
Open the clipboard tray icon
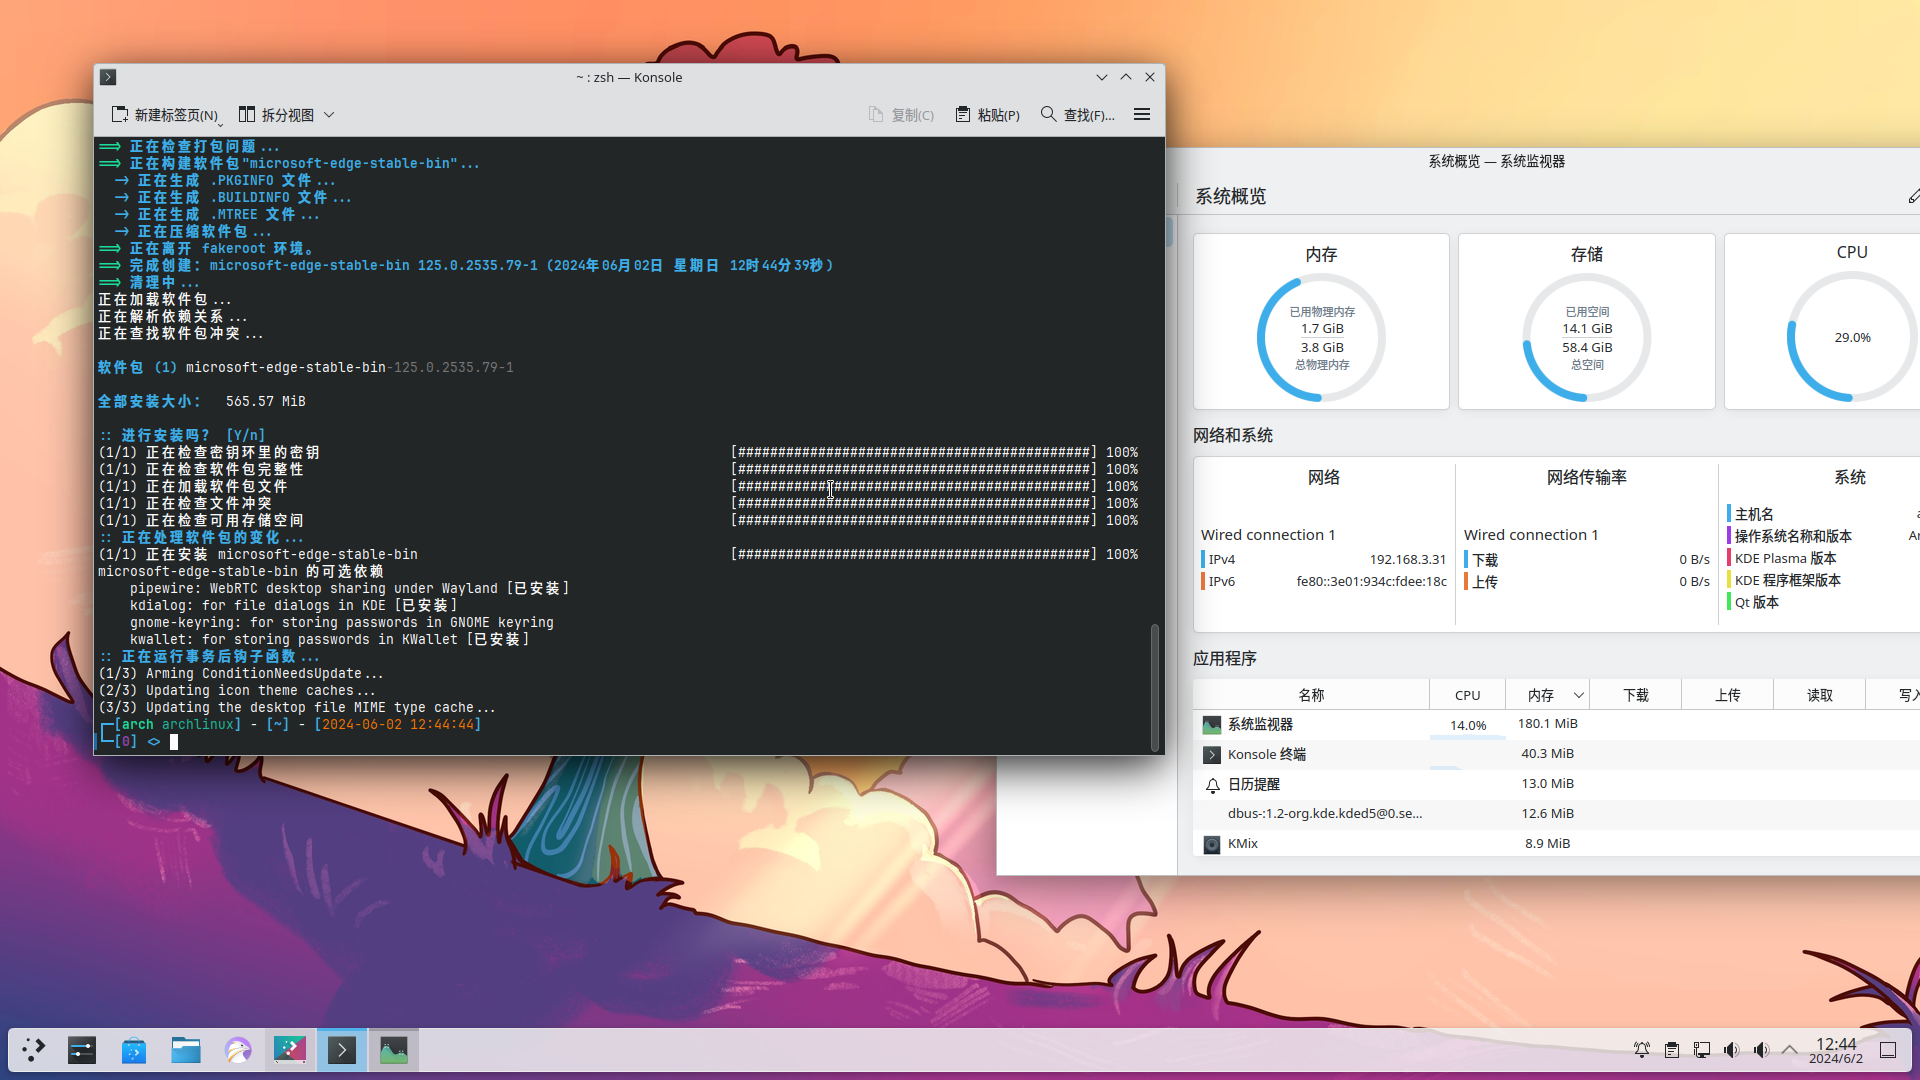1672,1050
